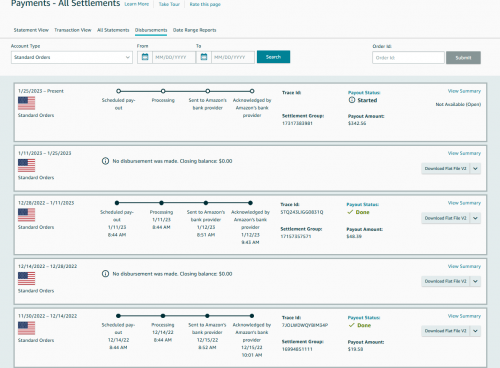
Task: Switch to Statement View tab
Action: (x=31, y=30)
